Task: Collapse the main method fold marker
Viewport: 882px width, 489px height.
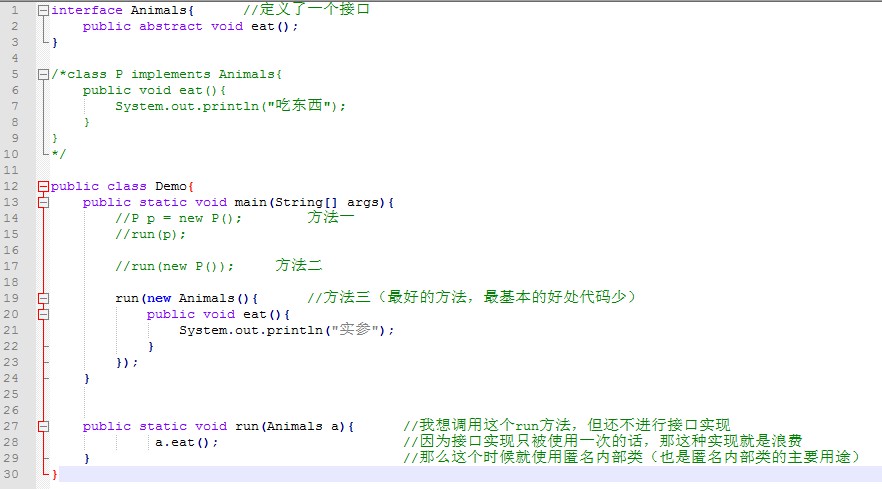Action: click(x=43, y=202)
